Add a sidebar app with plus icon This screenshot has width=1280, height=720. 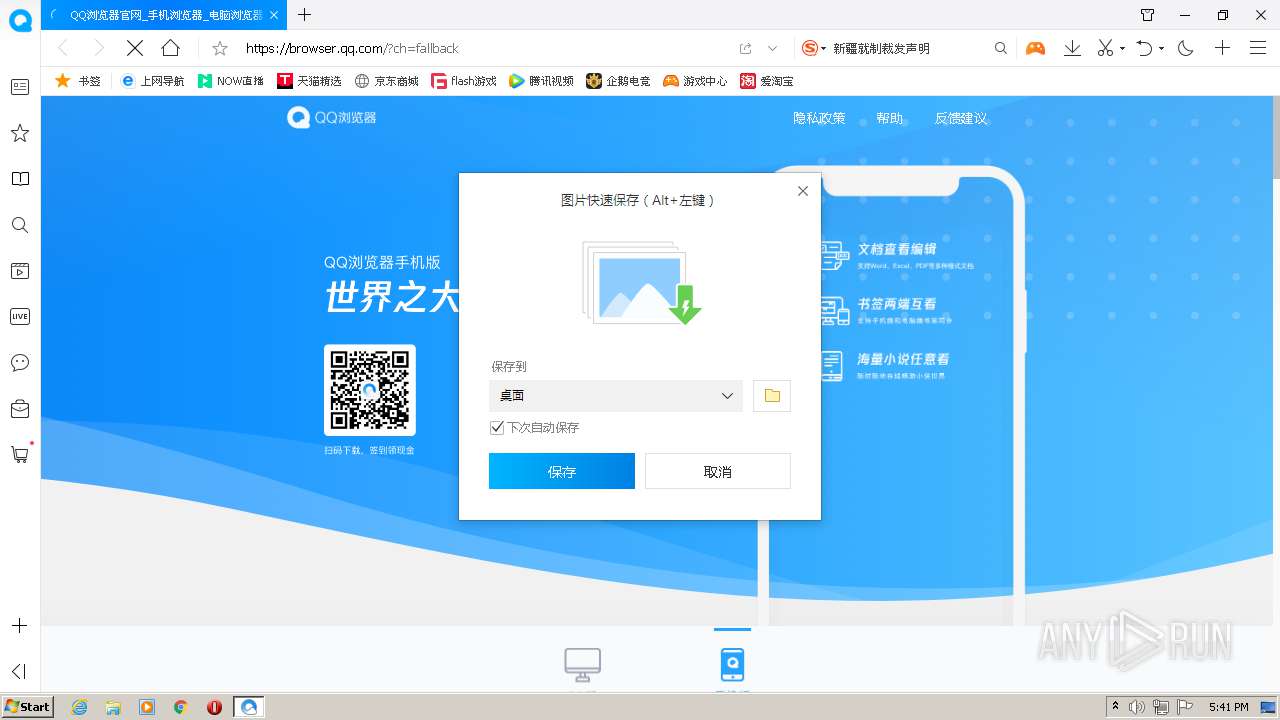tap(19, 626)
